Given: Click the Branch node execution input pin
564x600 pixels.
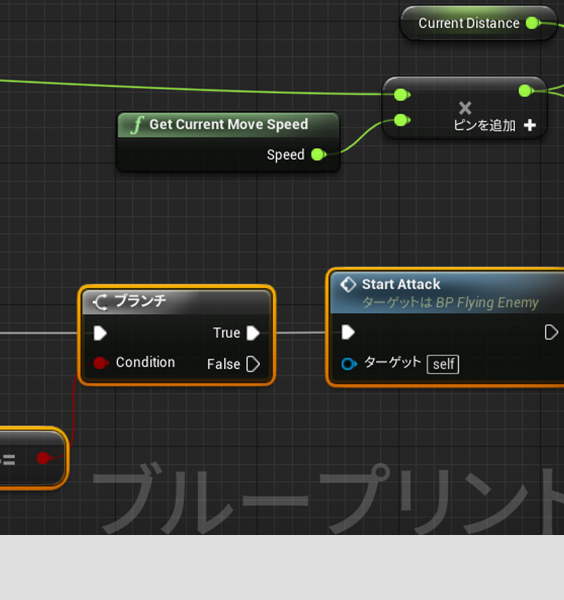Looking at the screenshot, I should pyautogui.click(x=100, y=333).
